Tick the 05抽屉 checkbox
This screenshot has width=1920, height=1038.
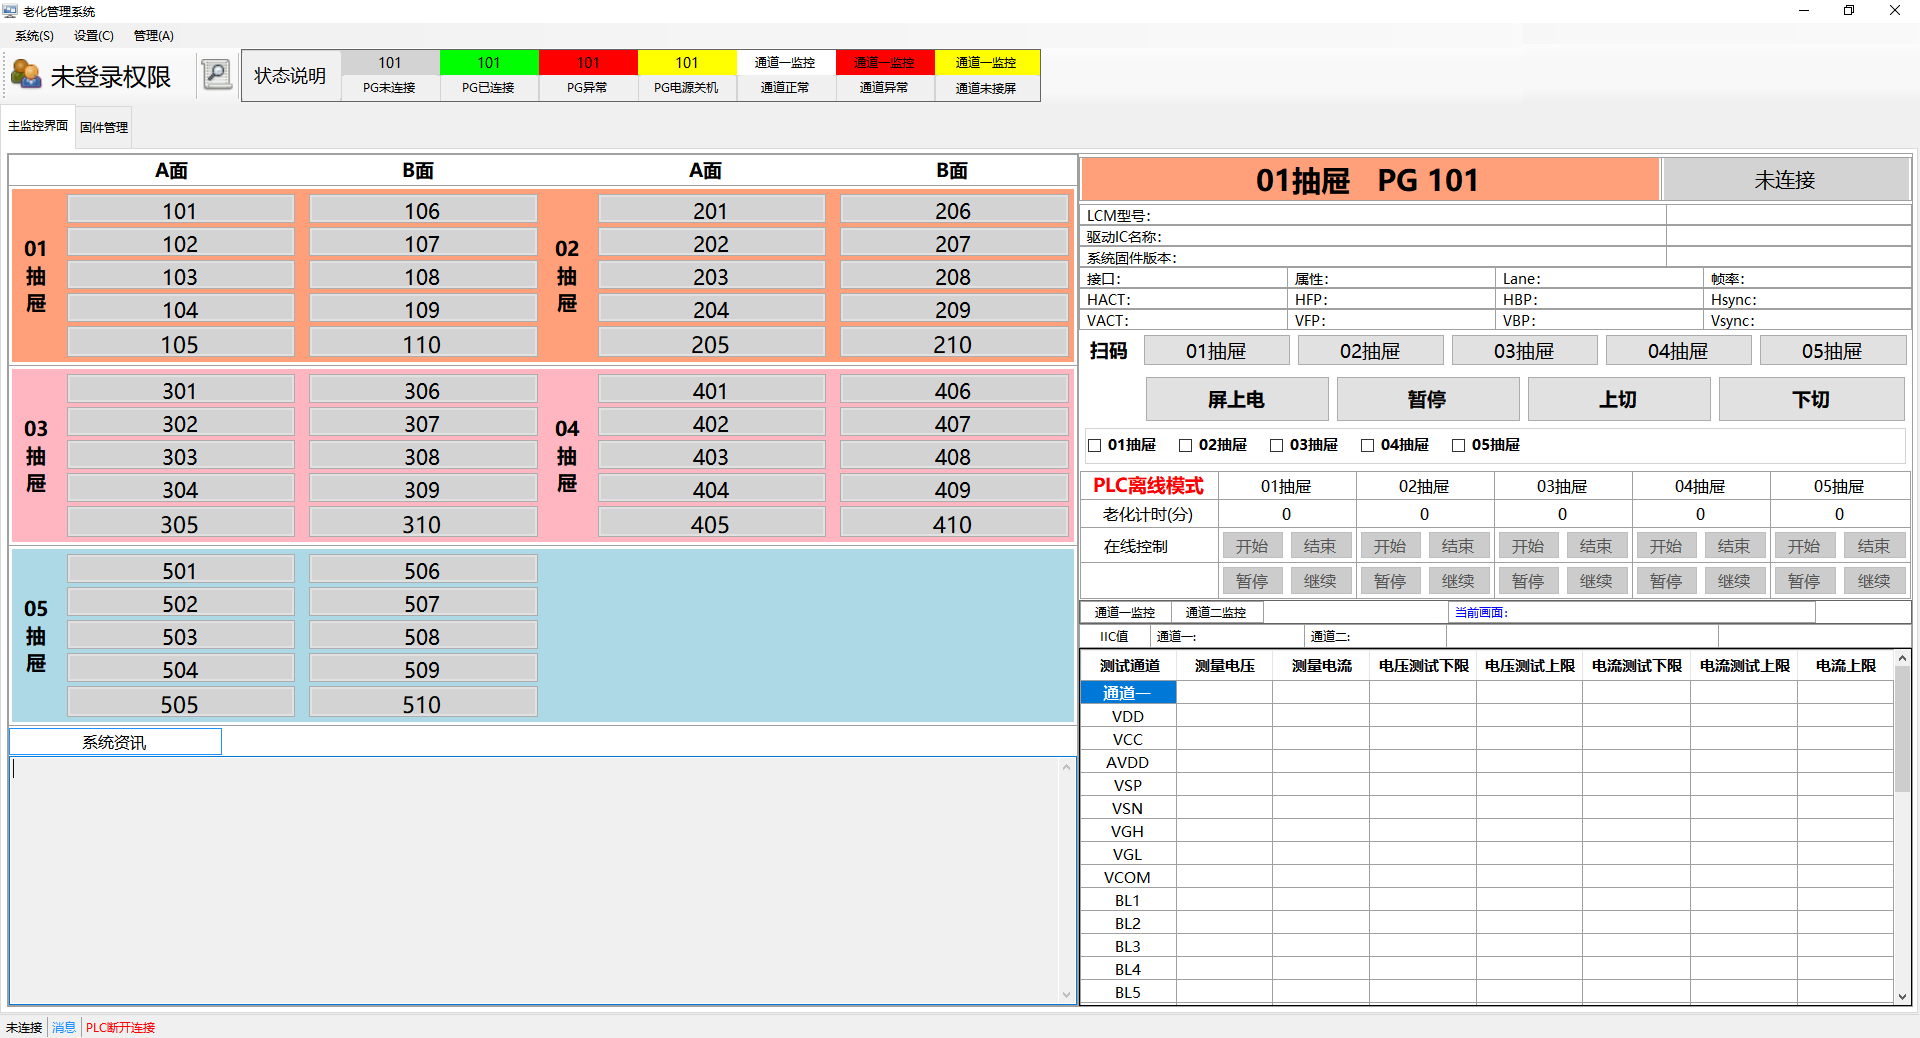pos(1459,445)
